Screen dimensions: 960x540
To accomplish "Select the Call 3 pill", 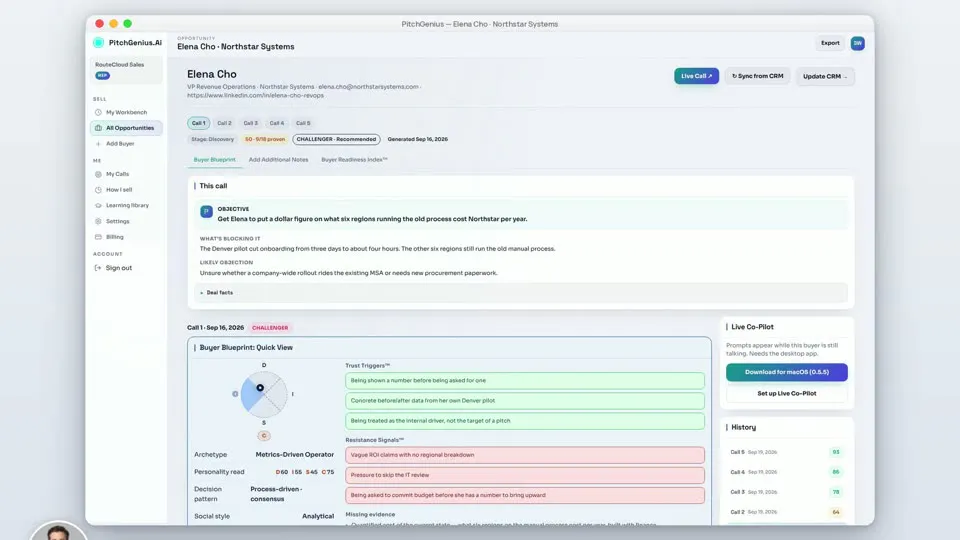I will tap(250, 123).
